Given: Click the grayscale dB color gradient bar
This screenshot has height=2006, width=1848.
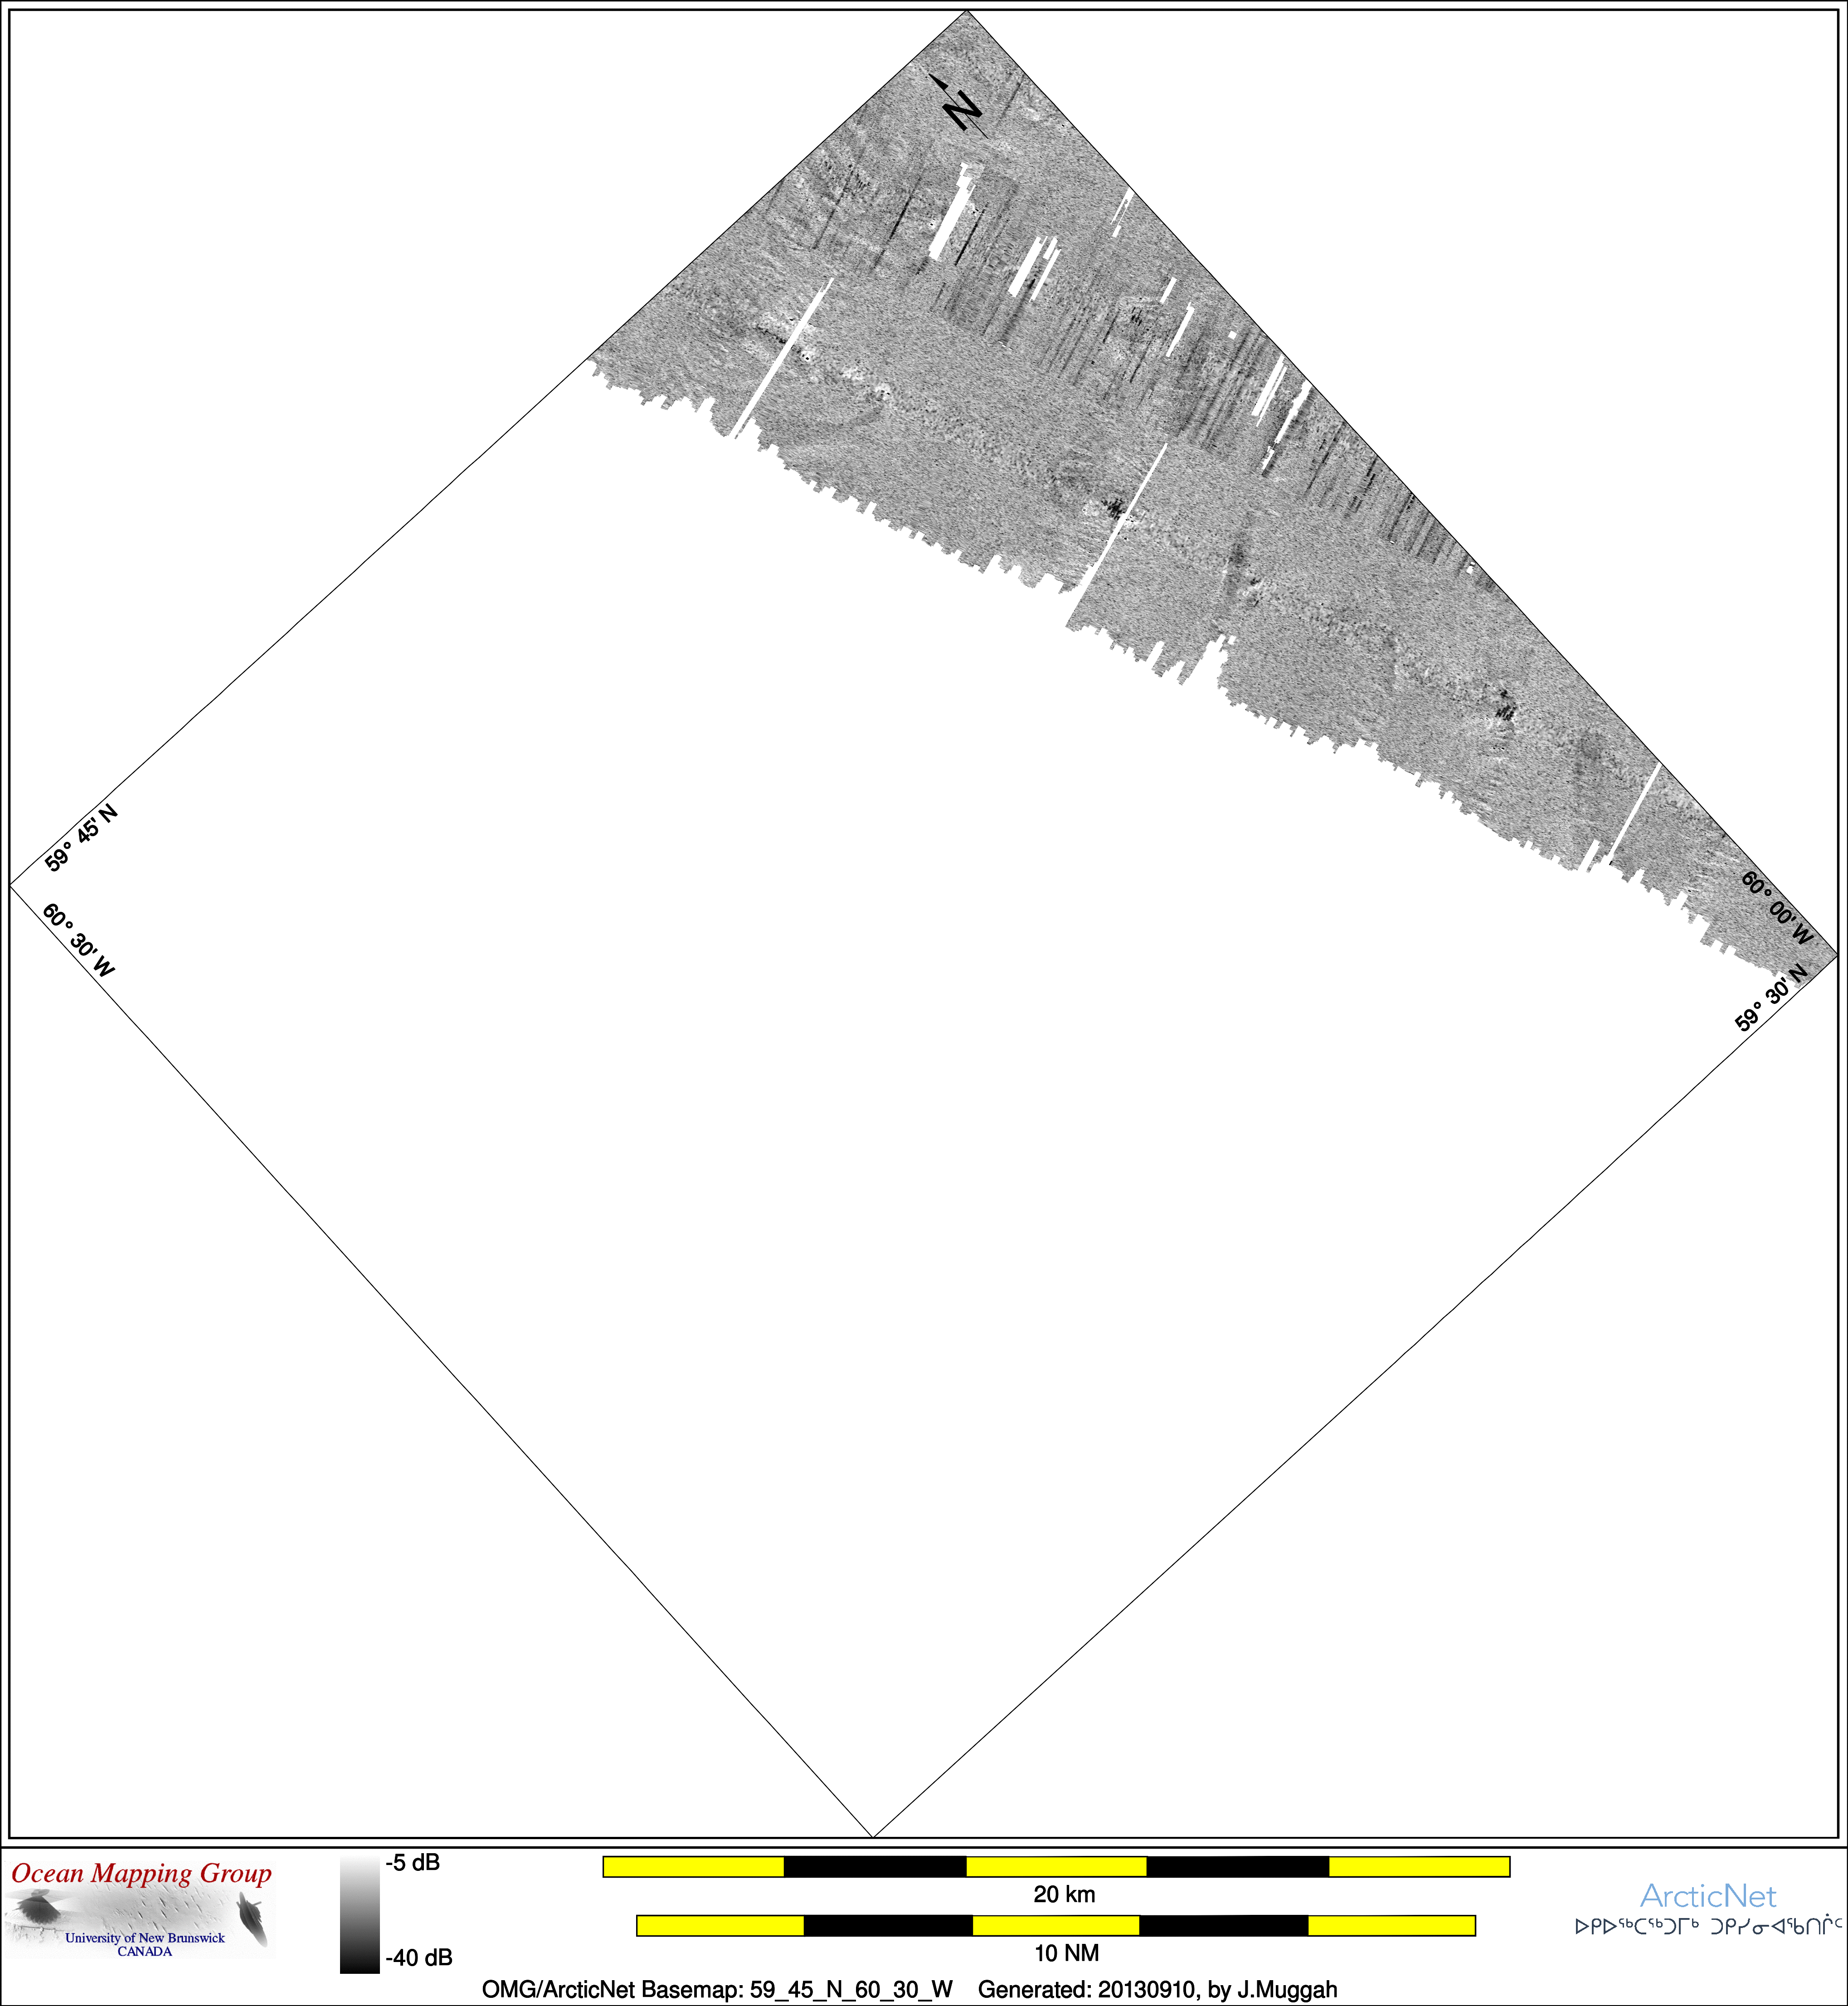Looking at the screenshot, I should click(359, 1915).
